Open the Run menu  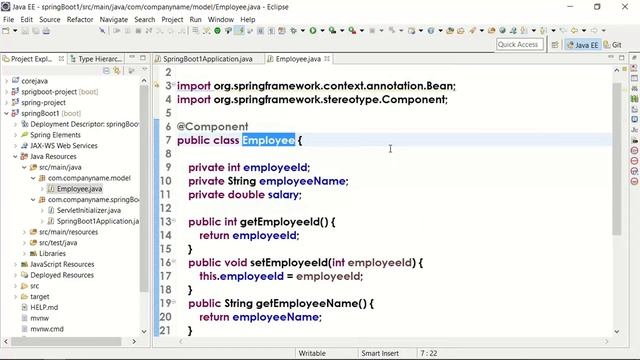click(x=196, y=20)
